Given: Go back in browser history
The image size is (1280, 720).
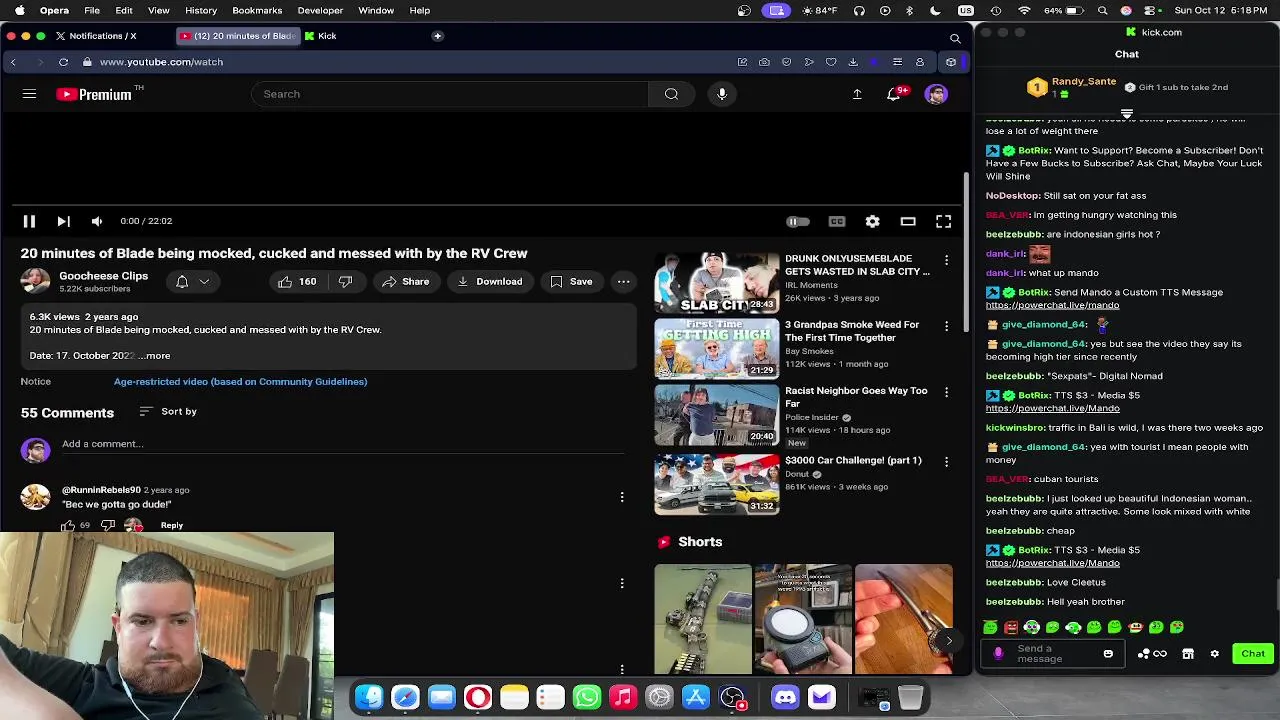Looking at the screenshot, I should [x=13, y=62].
